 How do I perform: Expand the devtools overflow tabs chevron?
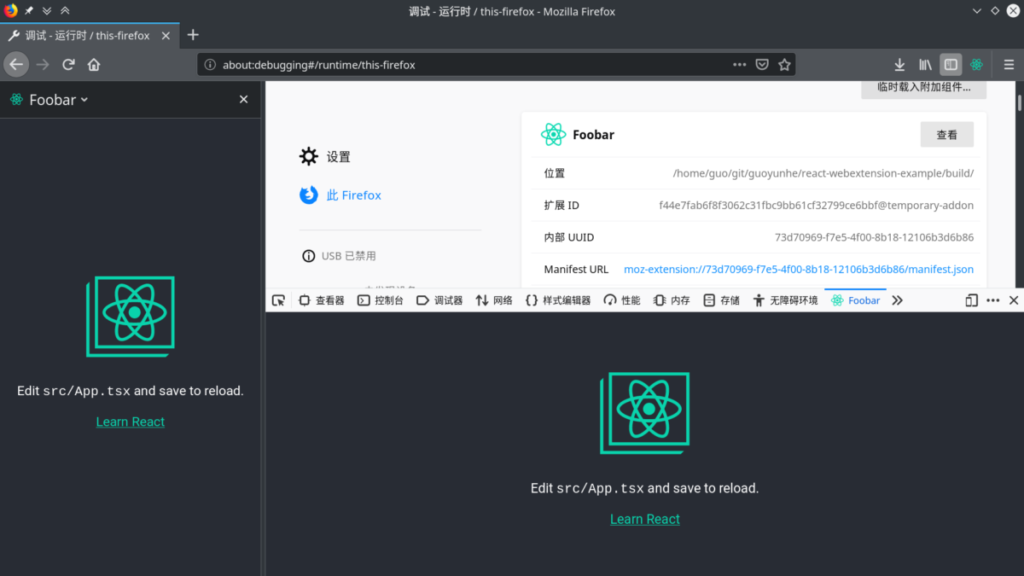[897, 300]
